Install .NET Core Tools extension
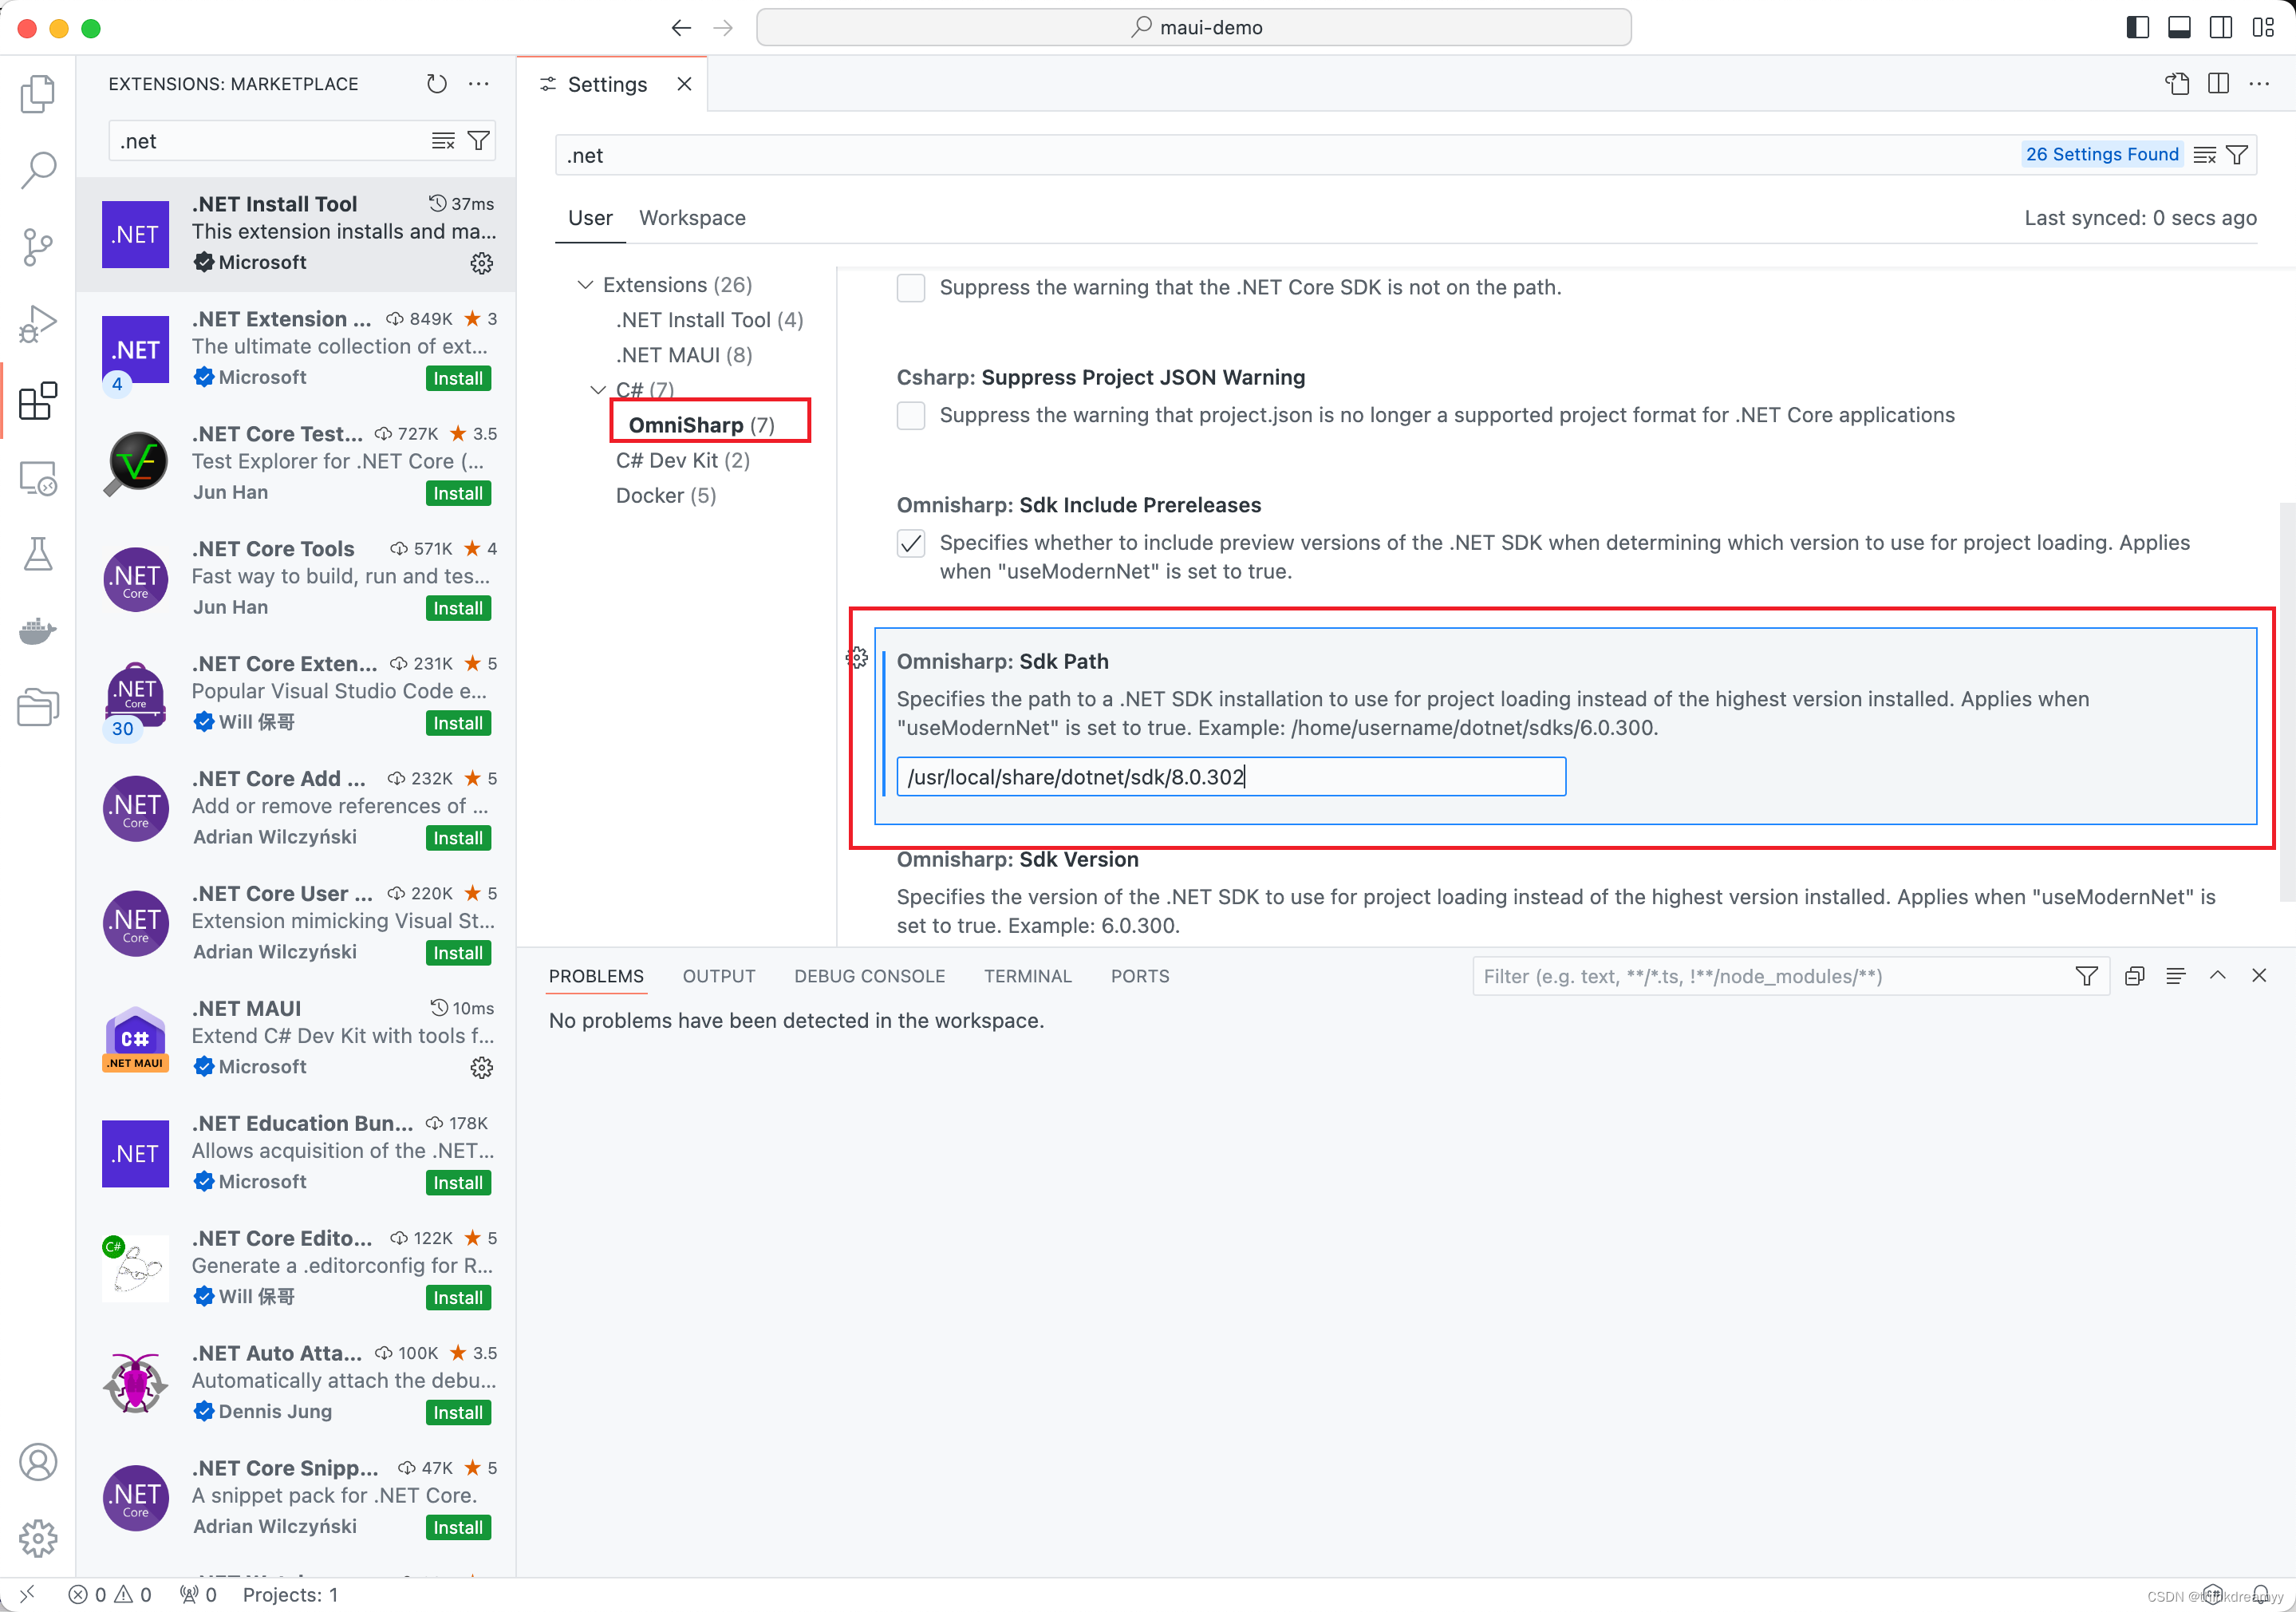The height and width of the screenshot is (1612, 2296). pos(458,609)
